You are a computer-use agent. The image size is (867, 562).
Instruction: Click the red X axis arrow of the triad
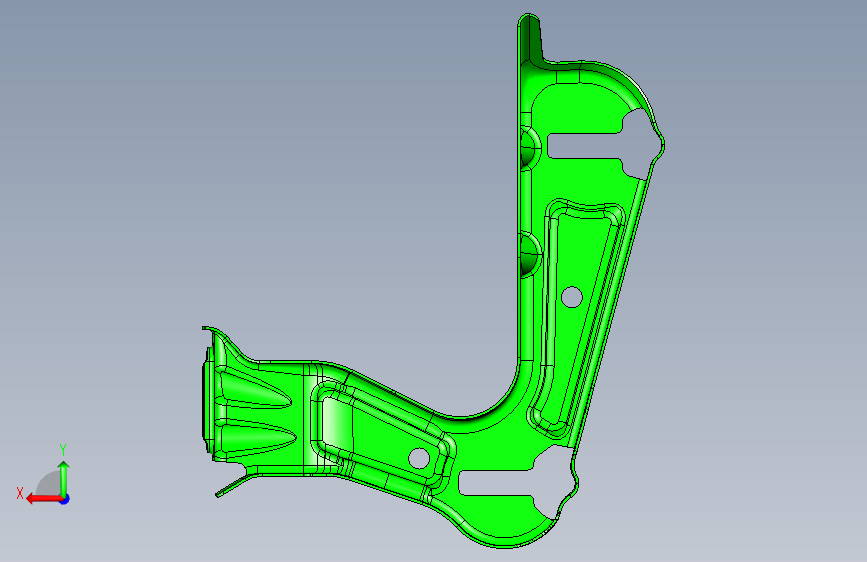[44, 499]
